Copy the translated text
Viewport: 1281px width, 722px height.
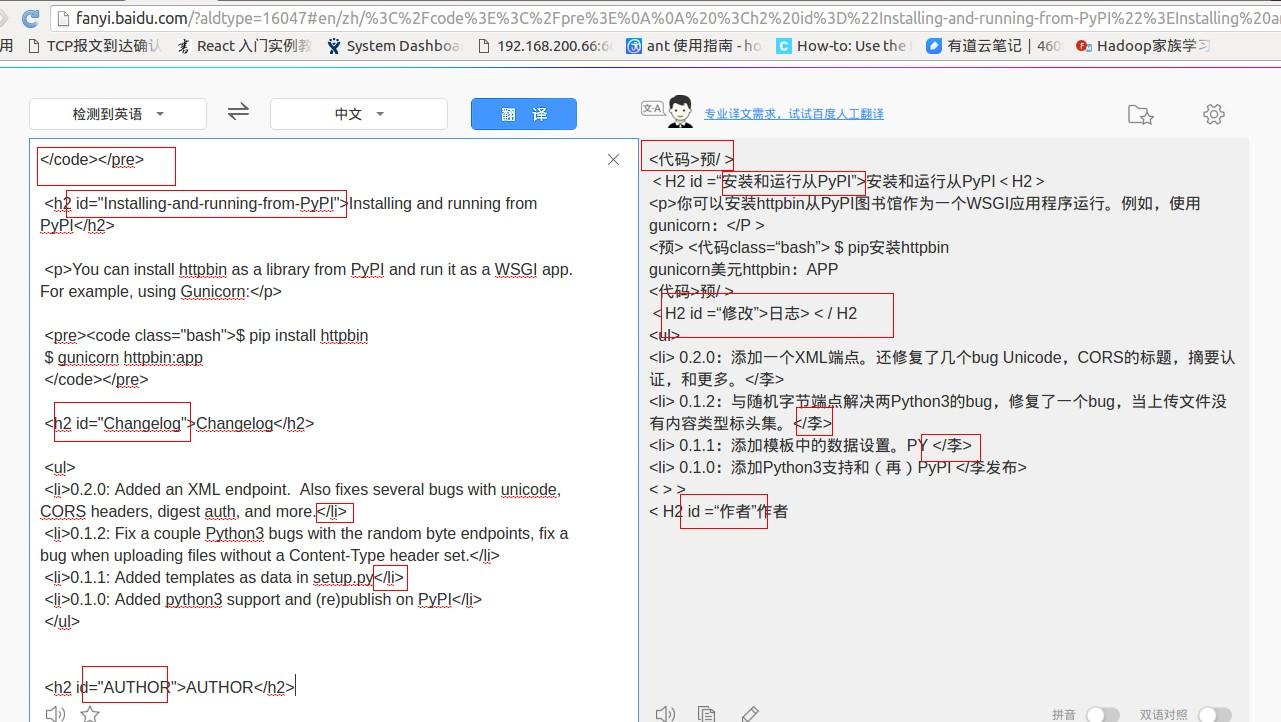pos(706,713)
